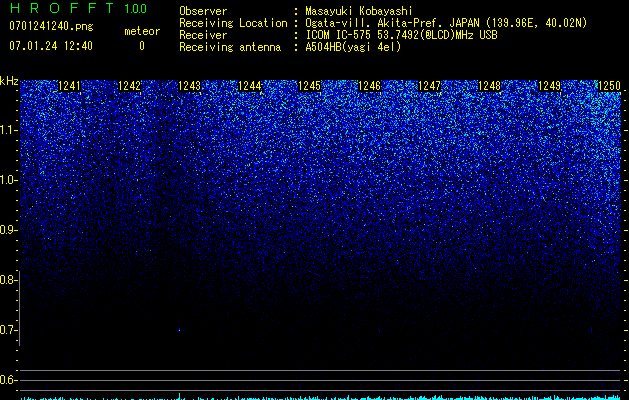Click the 1243 time marker
629x400 pixels.
(x=189, y=86)
